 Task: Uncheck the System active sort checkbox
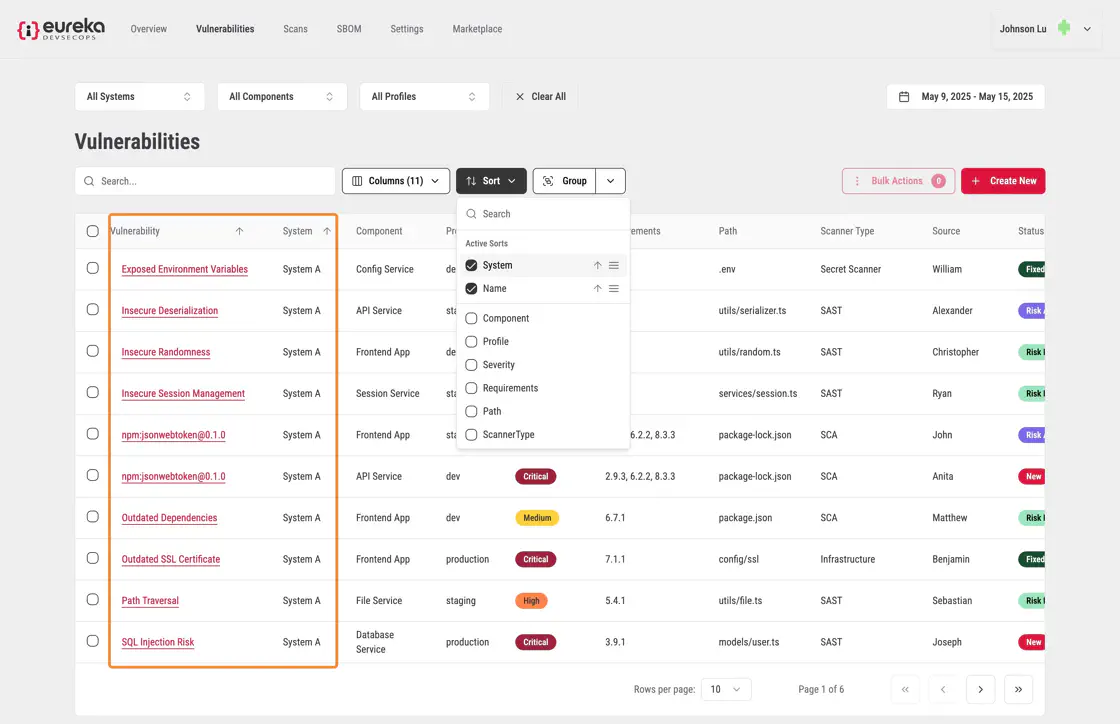coord(471,266)
